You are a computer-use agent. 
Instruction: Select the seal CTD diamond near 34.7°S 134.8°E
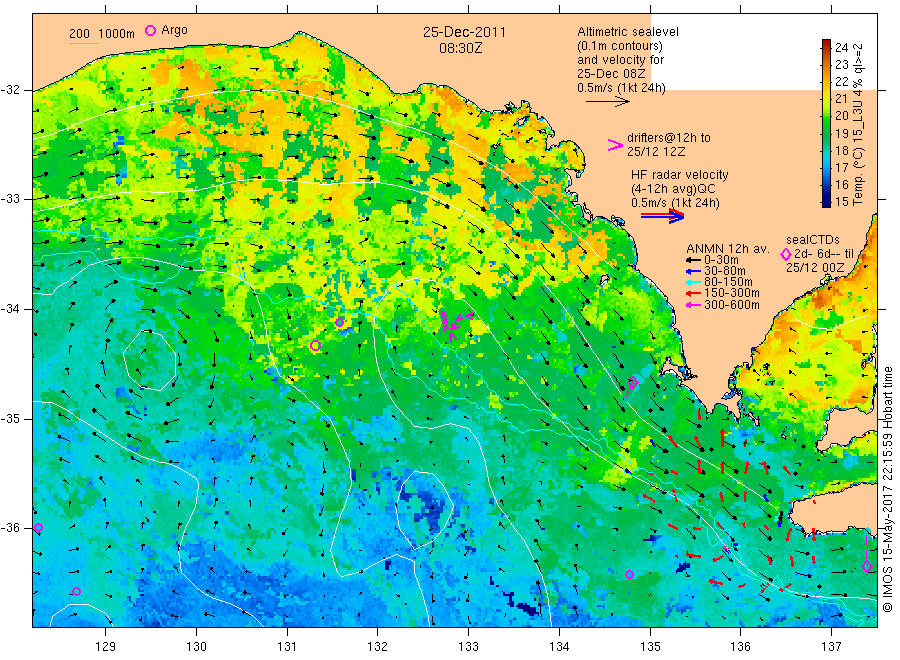(x=633, y=382)
